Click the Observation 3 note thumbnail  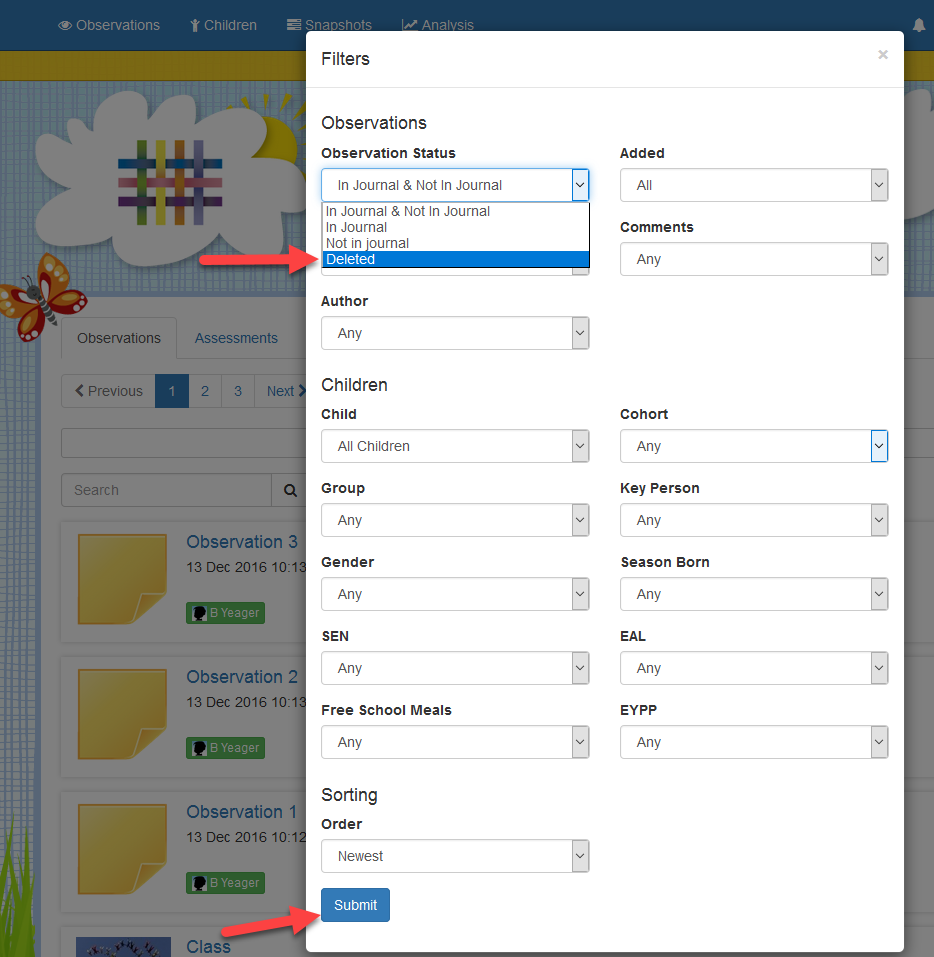pyautogui.click(x=123, y=579)
